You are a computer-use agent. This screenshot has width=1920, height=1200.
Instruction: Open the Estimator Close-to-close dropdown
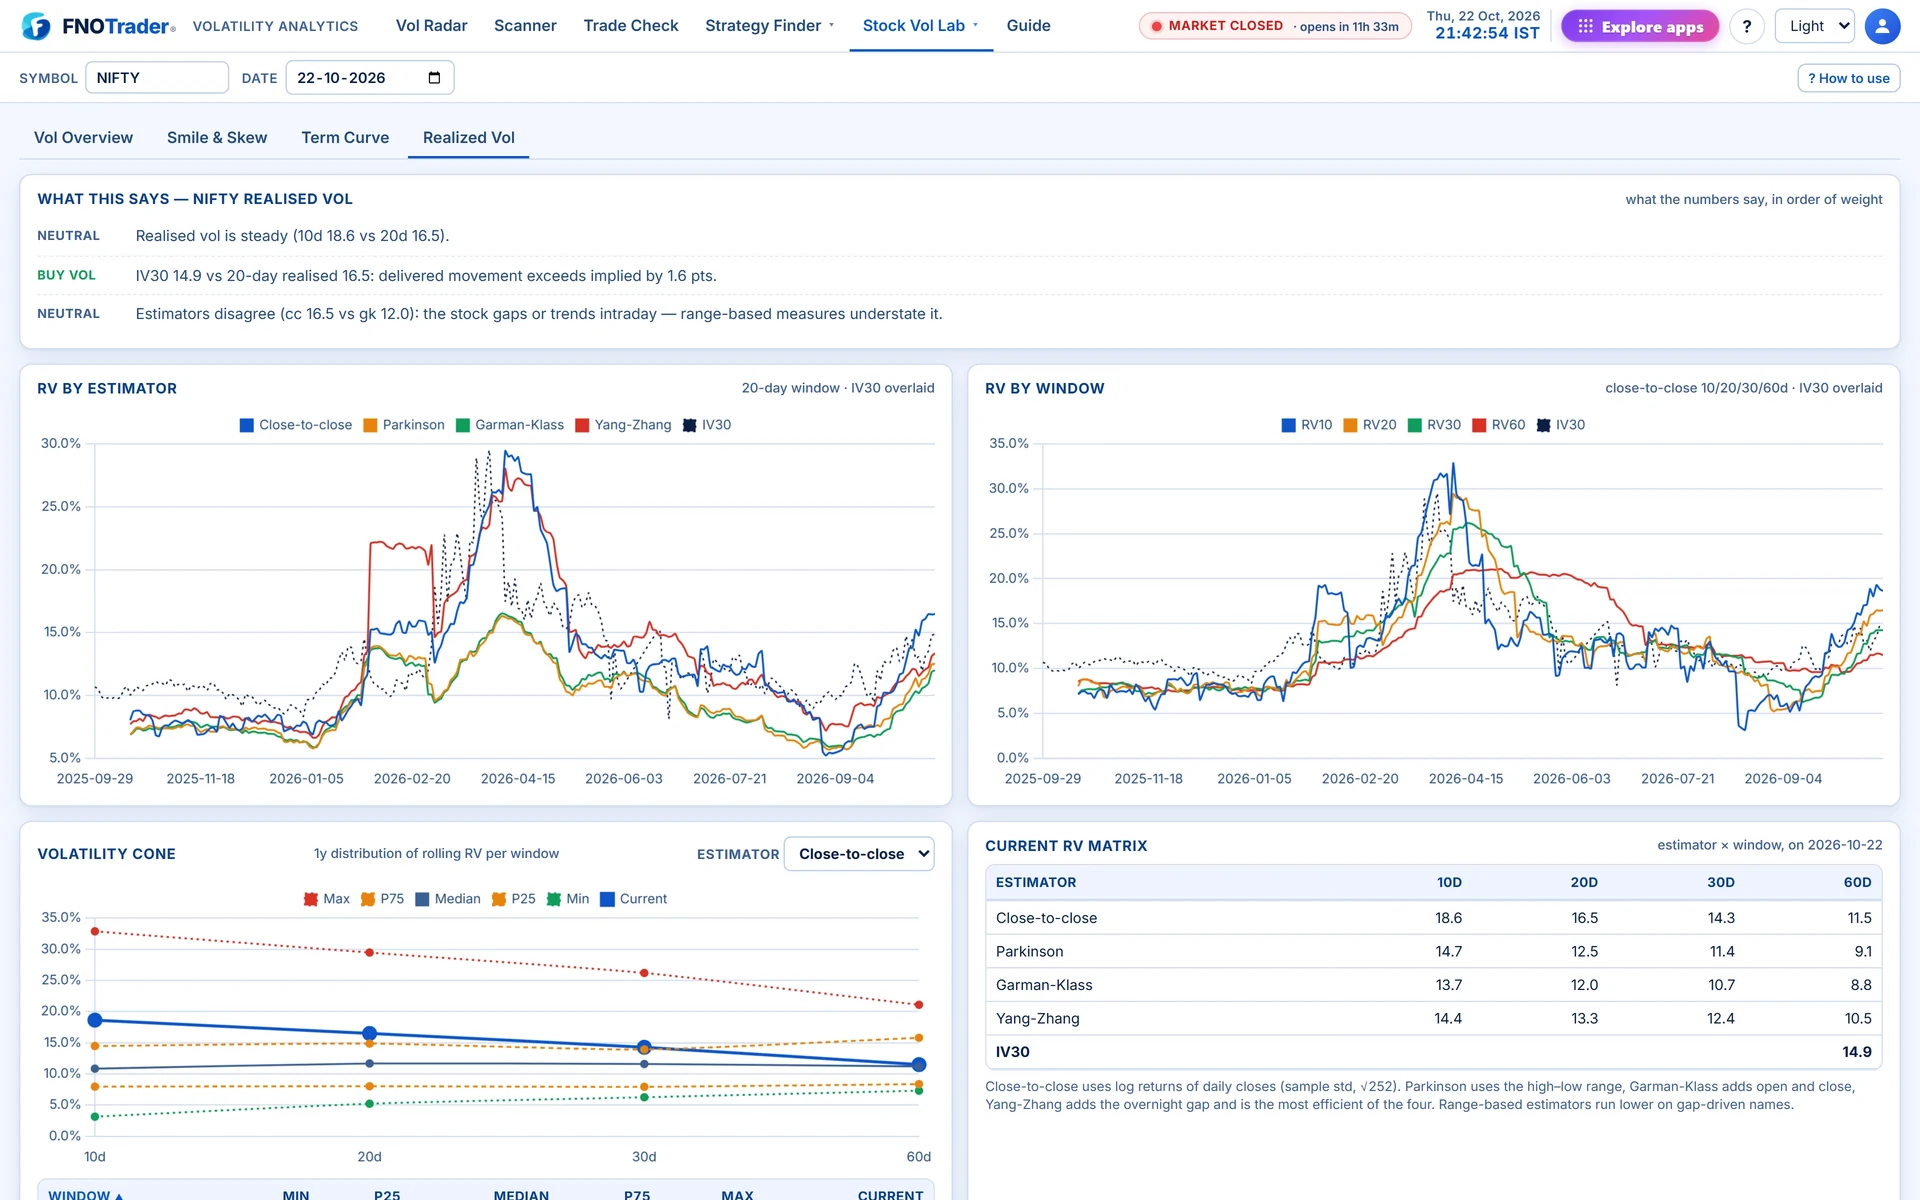coord(859,854)
